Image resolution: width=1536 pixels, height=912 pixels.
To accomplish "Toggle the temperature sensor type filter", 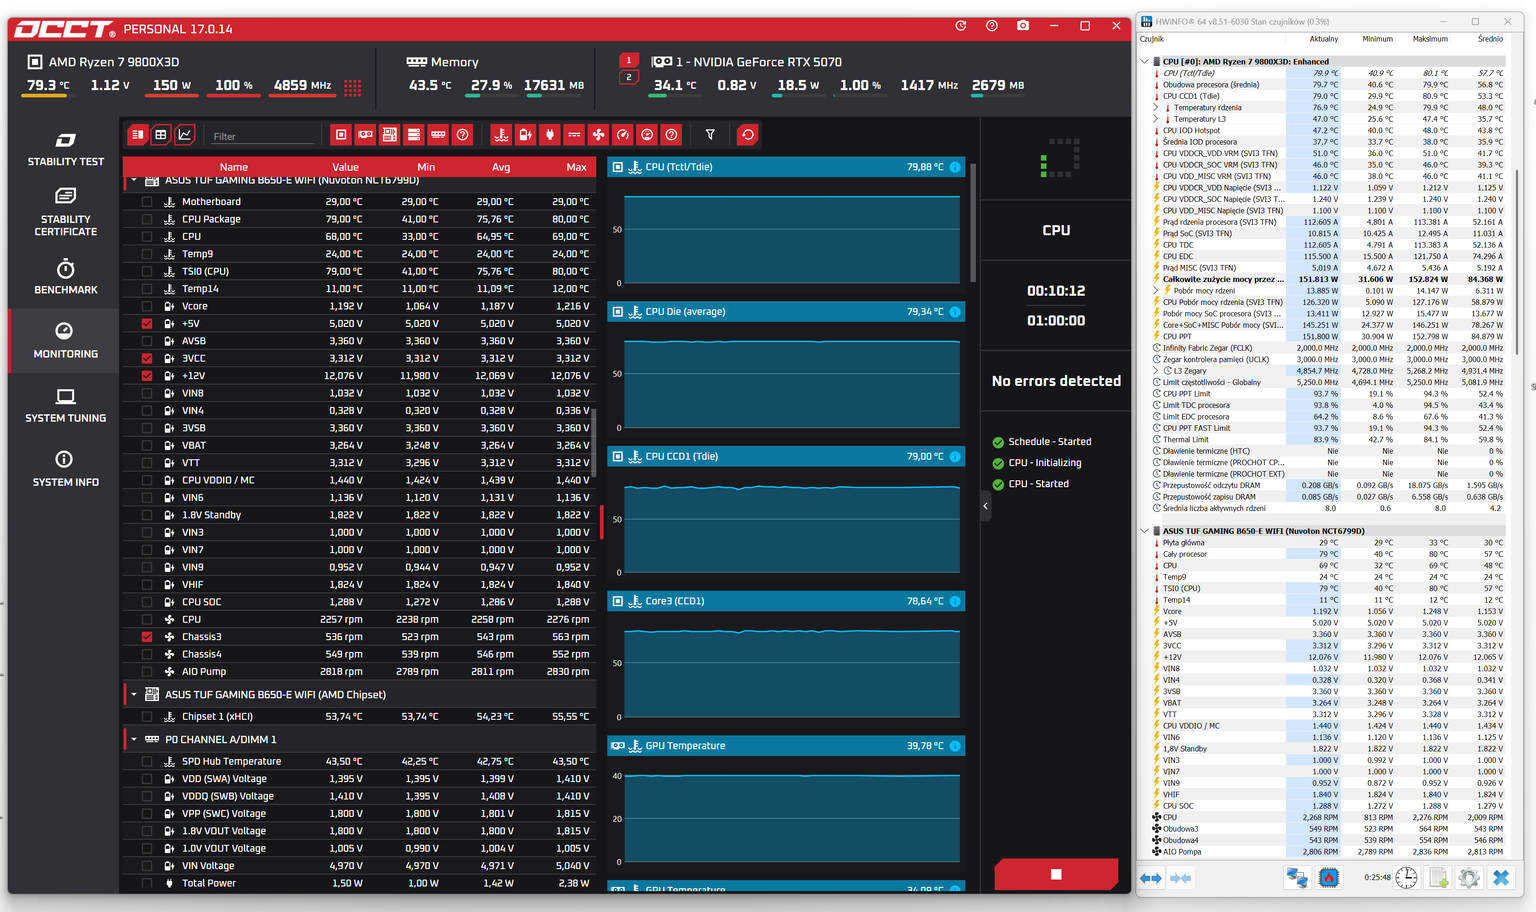I will 501,135.
